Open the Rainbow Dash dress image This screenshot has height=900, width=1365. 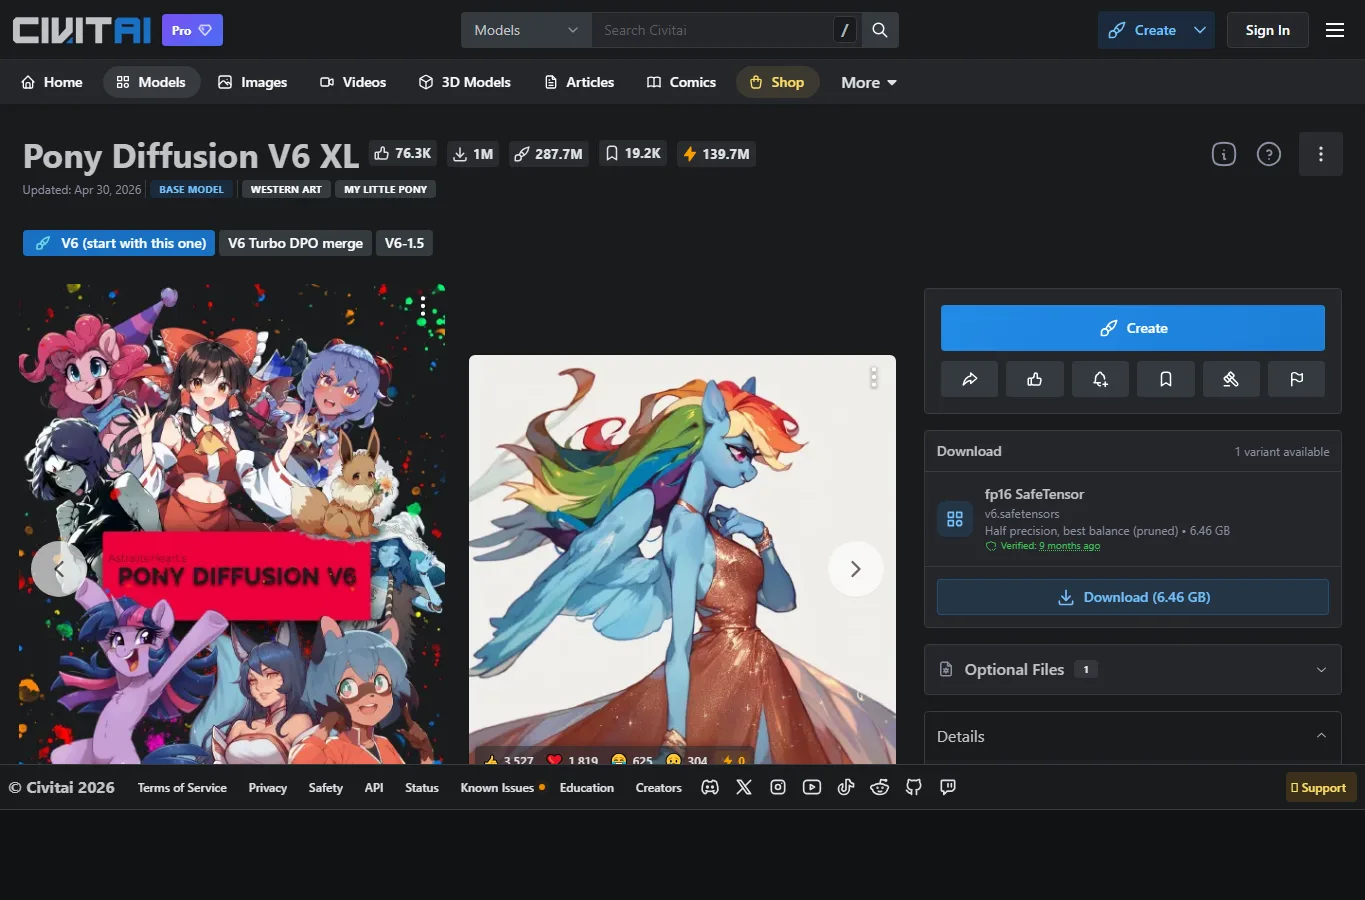click(x=682, y=560)
